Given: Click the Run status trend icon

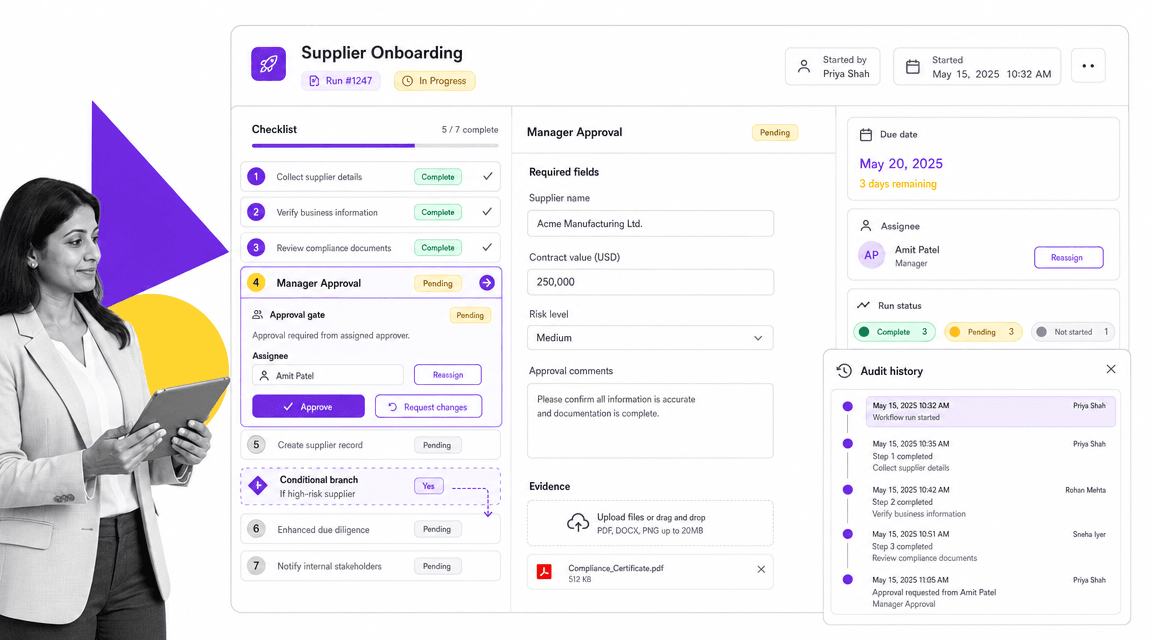Looking at the screenshot, I should [863, 305].
